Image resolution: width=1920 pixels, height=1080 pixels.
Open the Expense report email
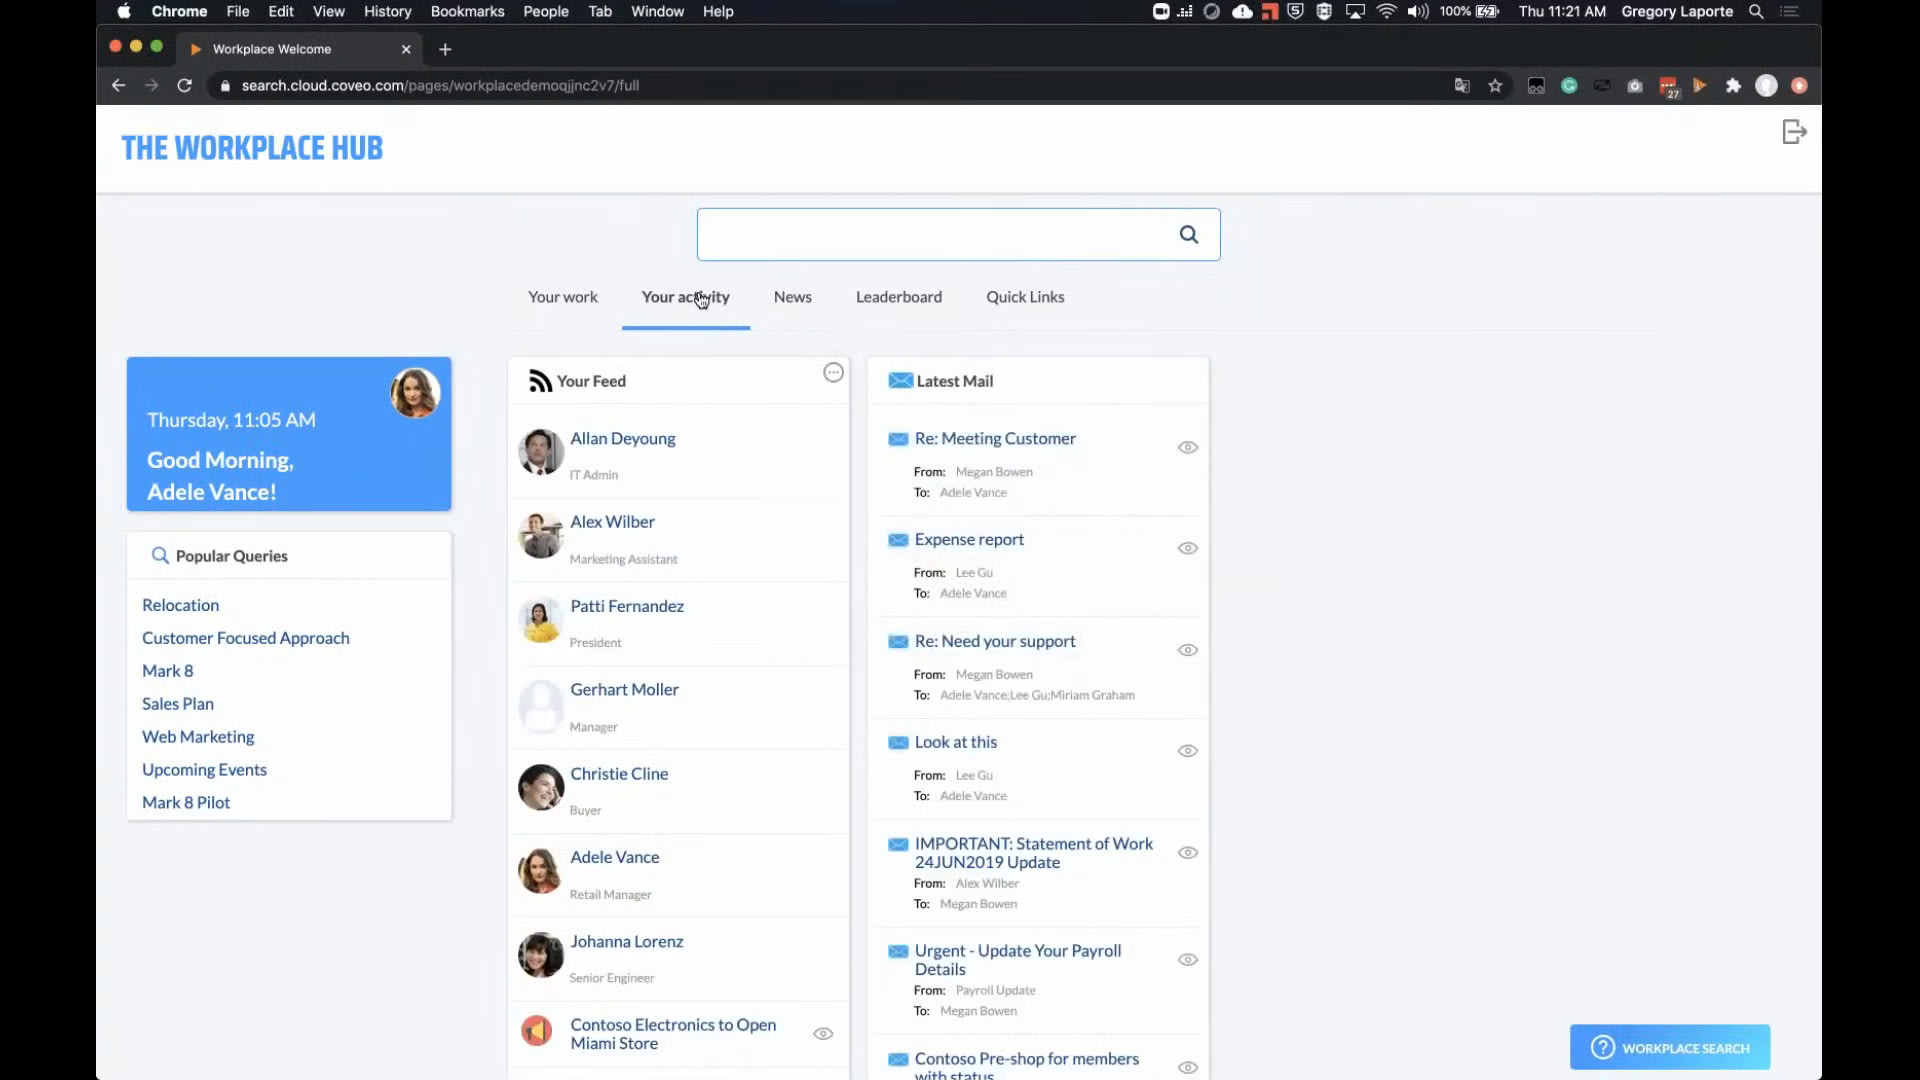point(969,540)
